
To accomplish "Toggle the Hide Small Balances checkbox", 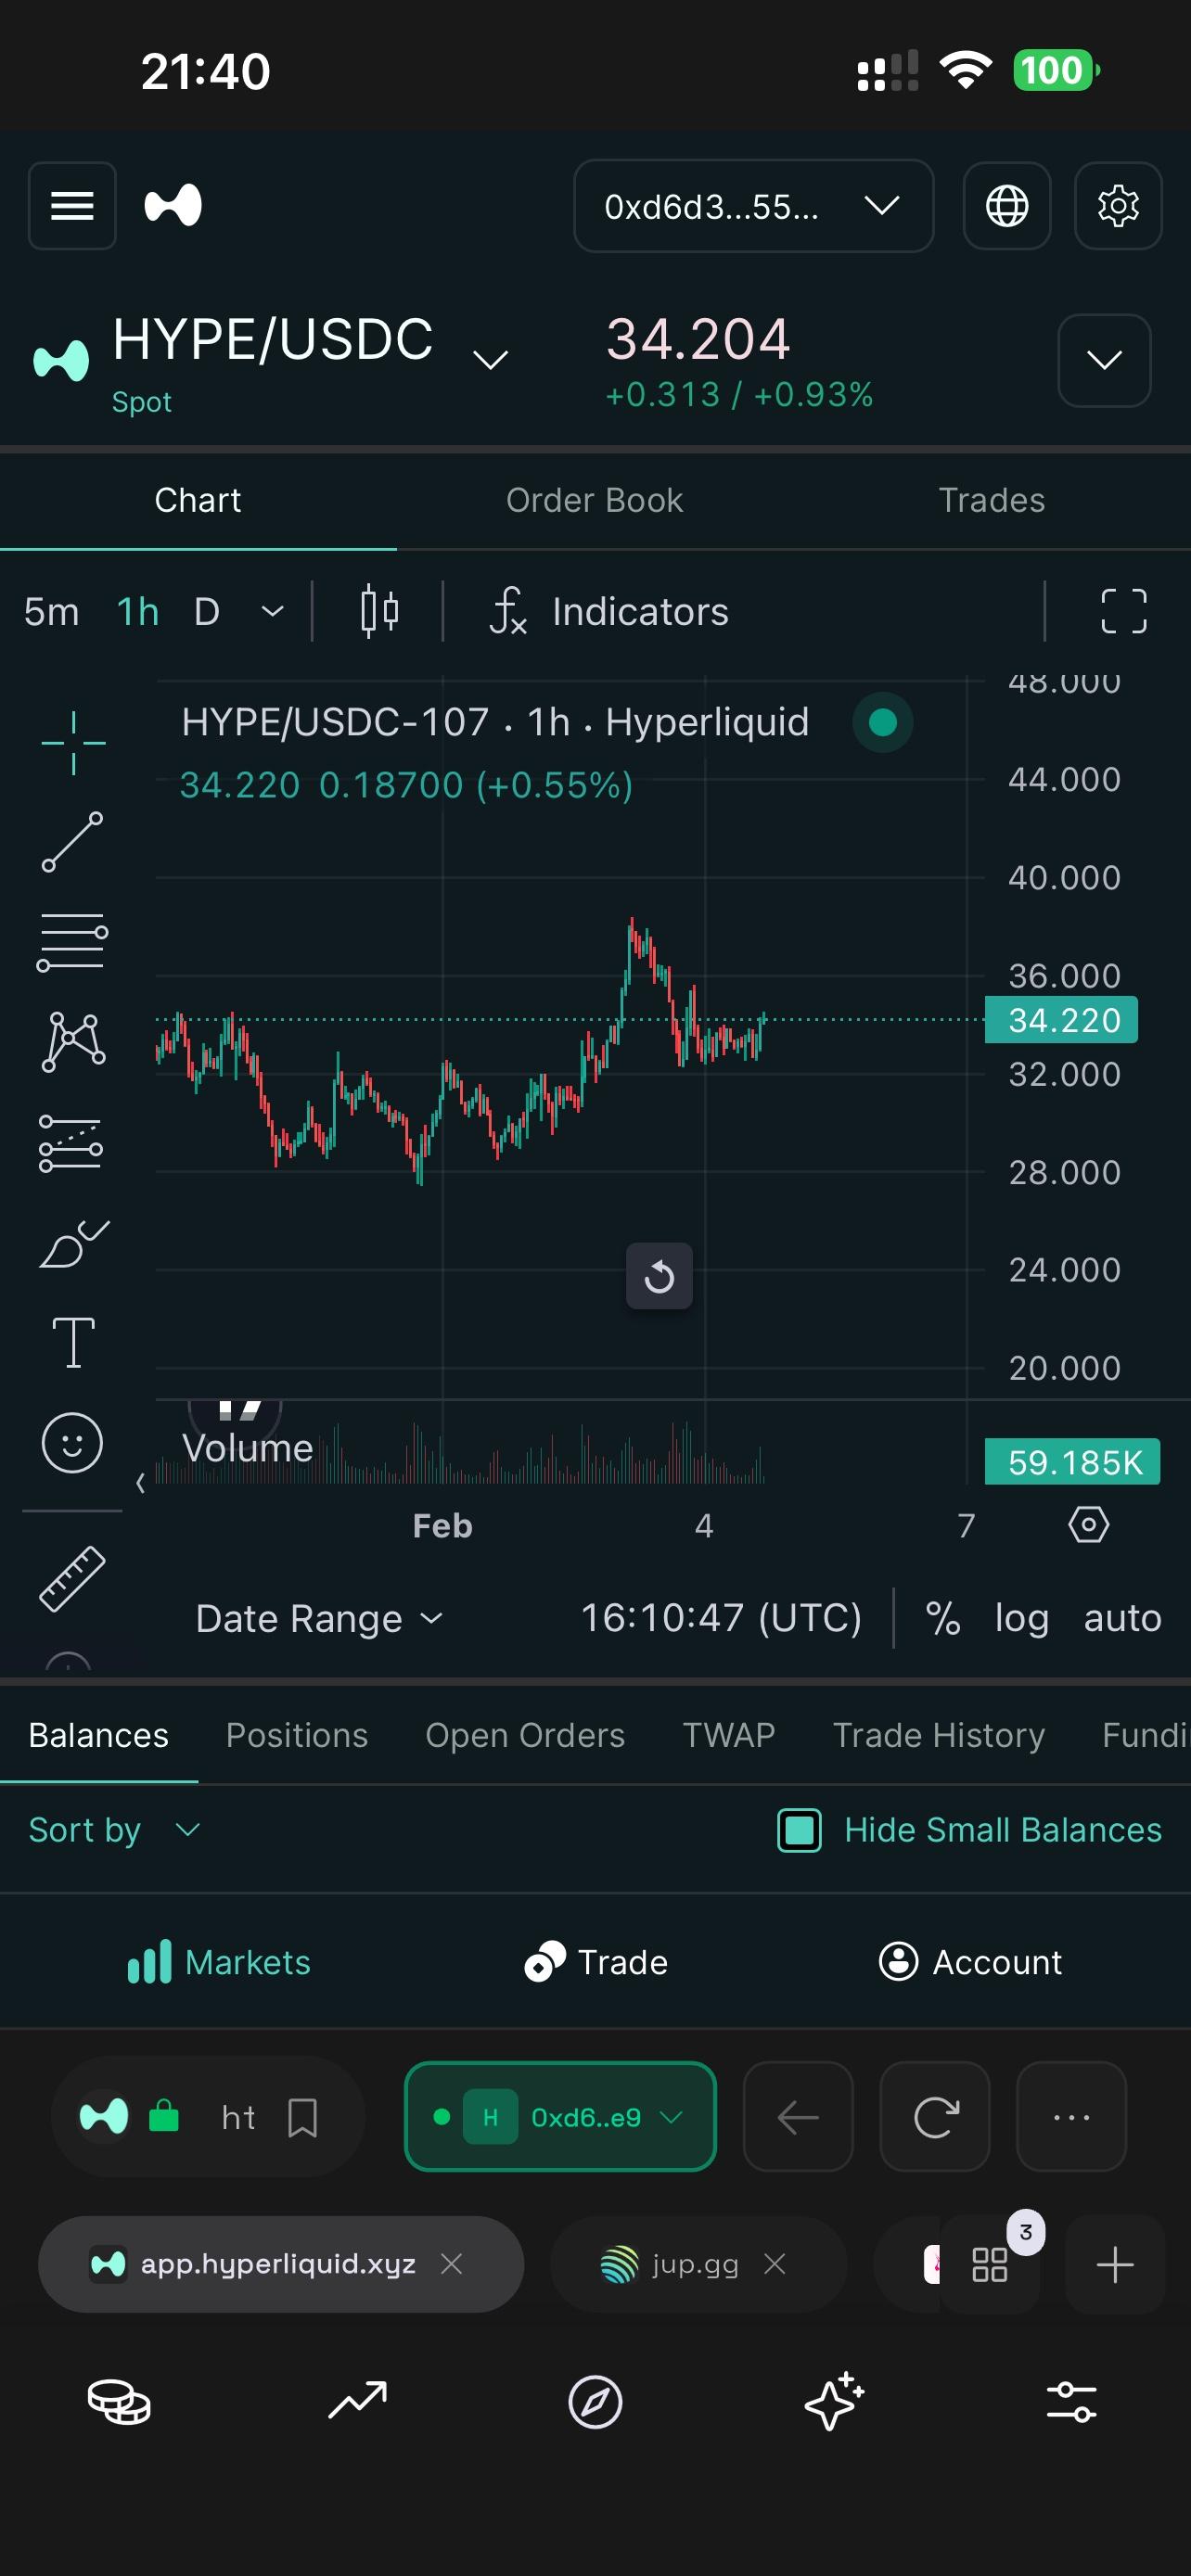I will (799, 1830).
